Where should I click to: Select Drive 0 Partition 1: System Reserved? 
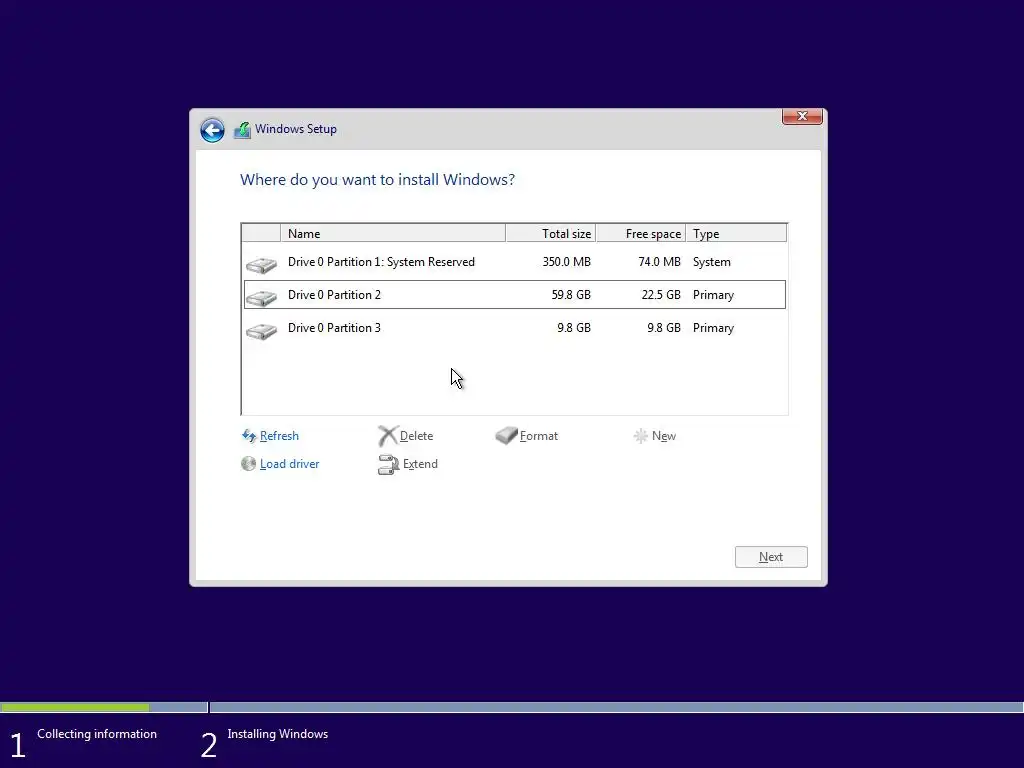tap(515, 262)
